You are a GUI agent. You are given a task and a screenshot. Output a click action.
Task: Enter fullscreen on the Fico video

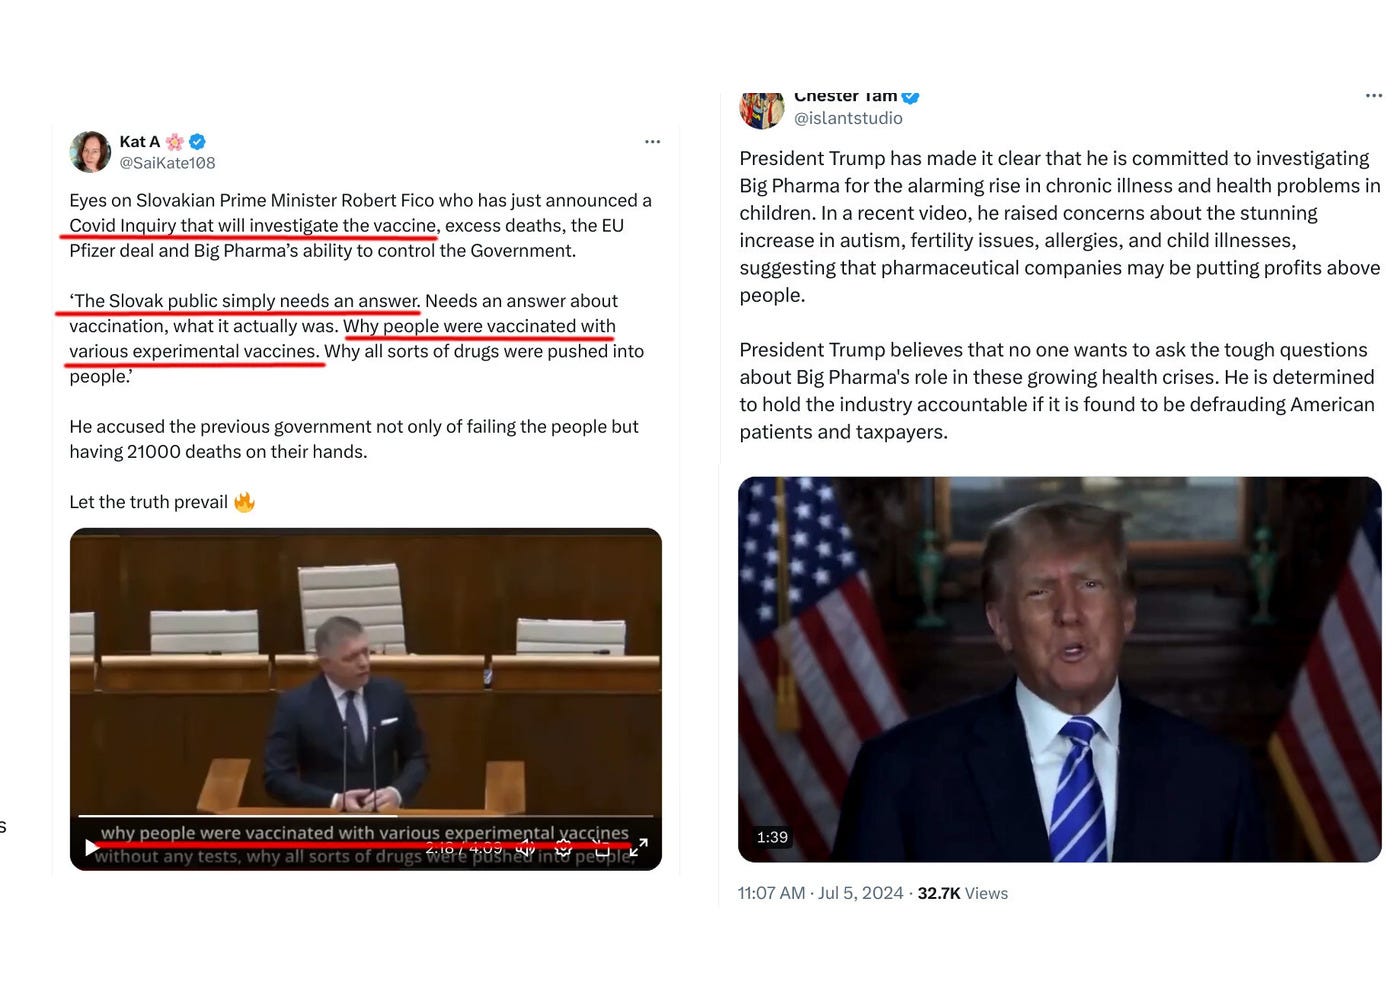point(638,848)
